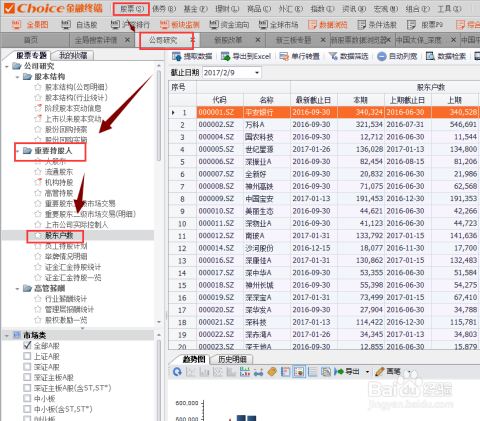The width and height of the screenshot is (480, 421).
Task: Collapse the 公司研究 root folder
Action: 7,67
